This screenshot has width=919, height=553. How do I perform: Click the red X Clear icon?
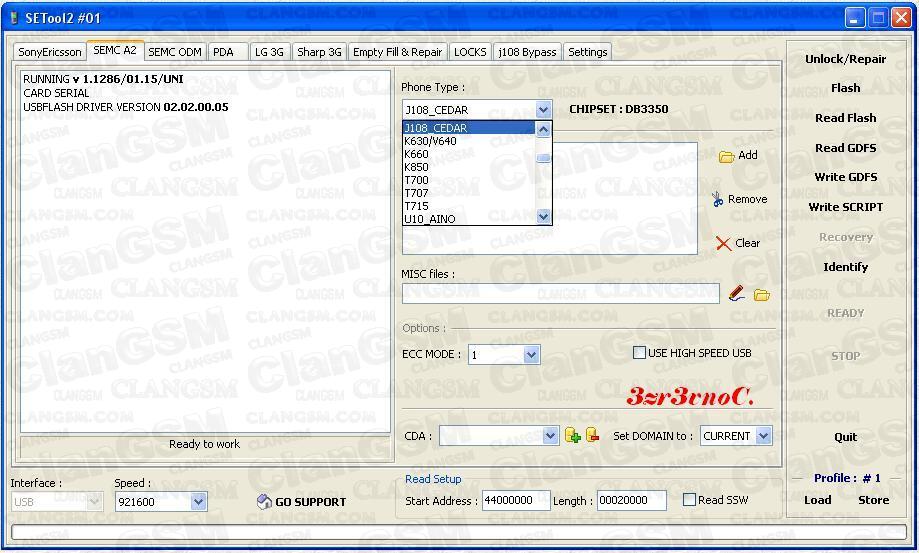pyautogui.click(x=723, y=244)
